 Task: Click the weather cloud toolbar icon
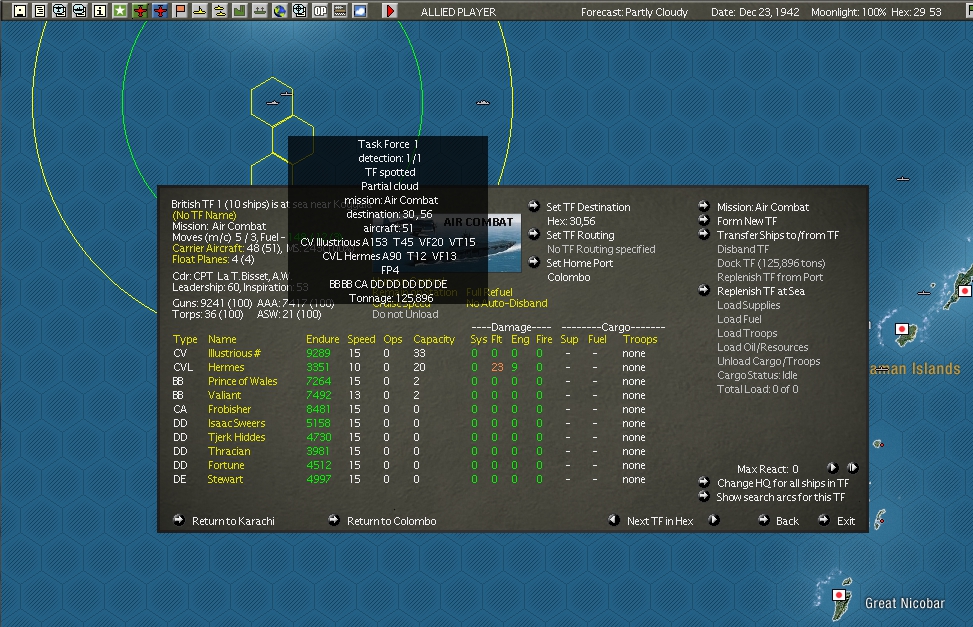pyautogui.click(x=359, y=10)
